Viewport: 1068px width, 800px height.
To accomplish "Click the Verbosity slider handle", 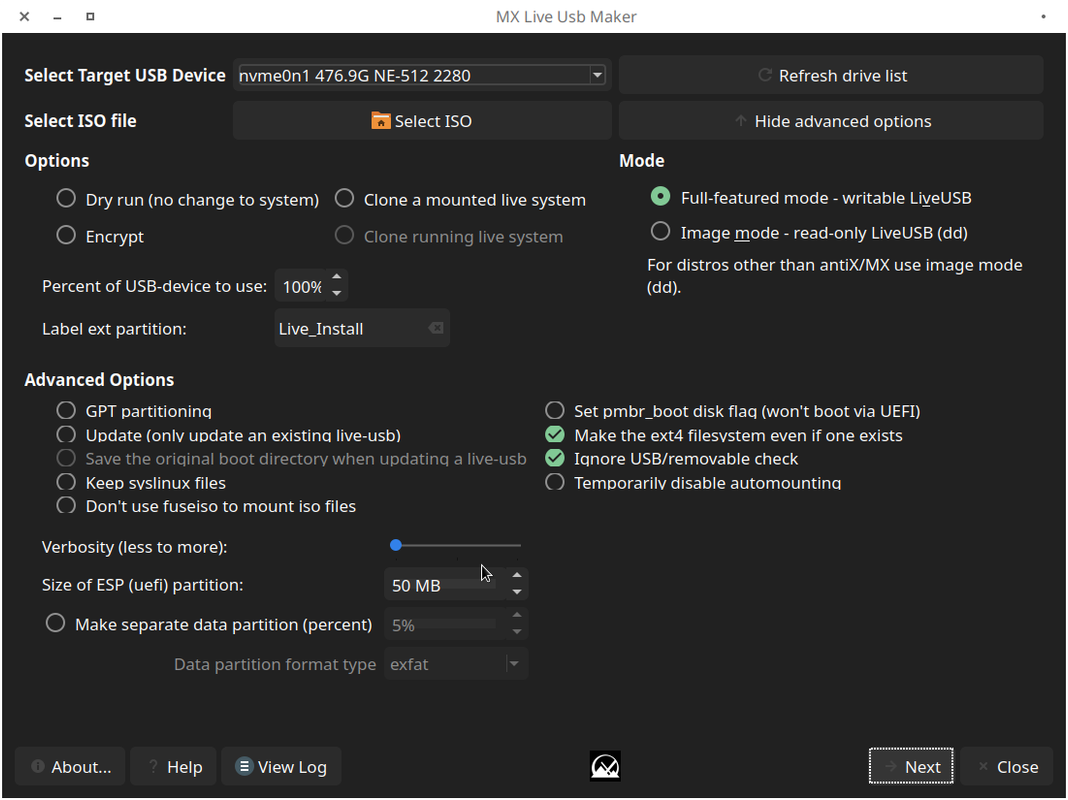I will pos(396,545).
